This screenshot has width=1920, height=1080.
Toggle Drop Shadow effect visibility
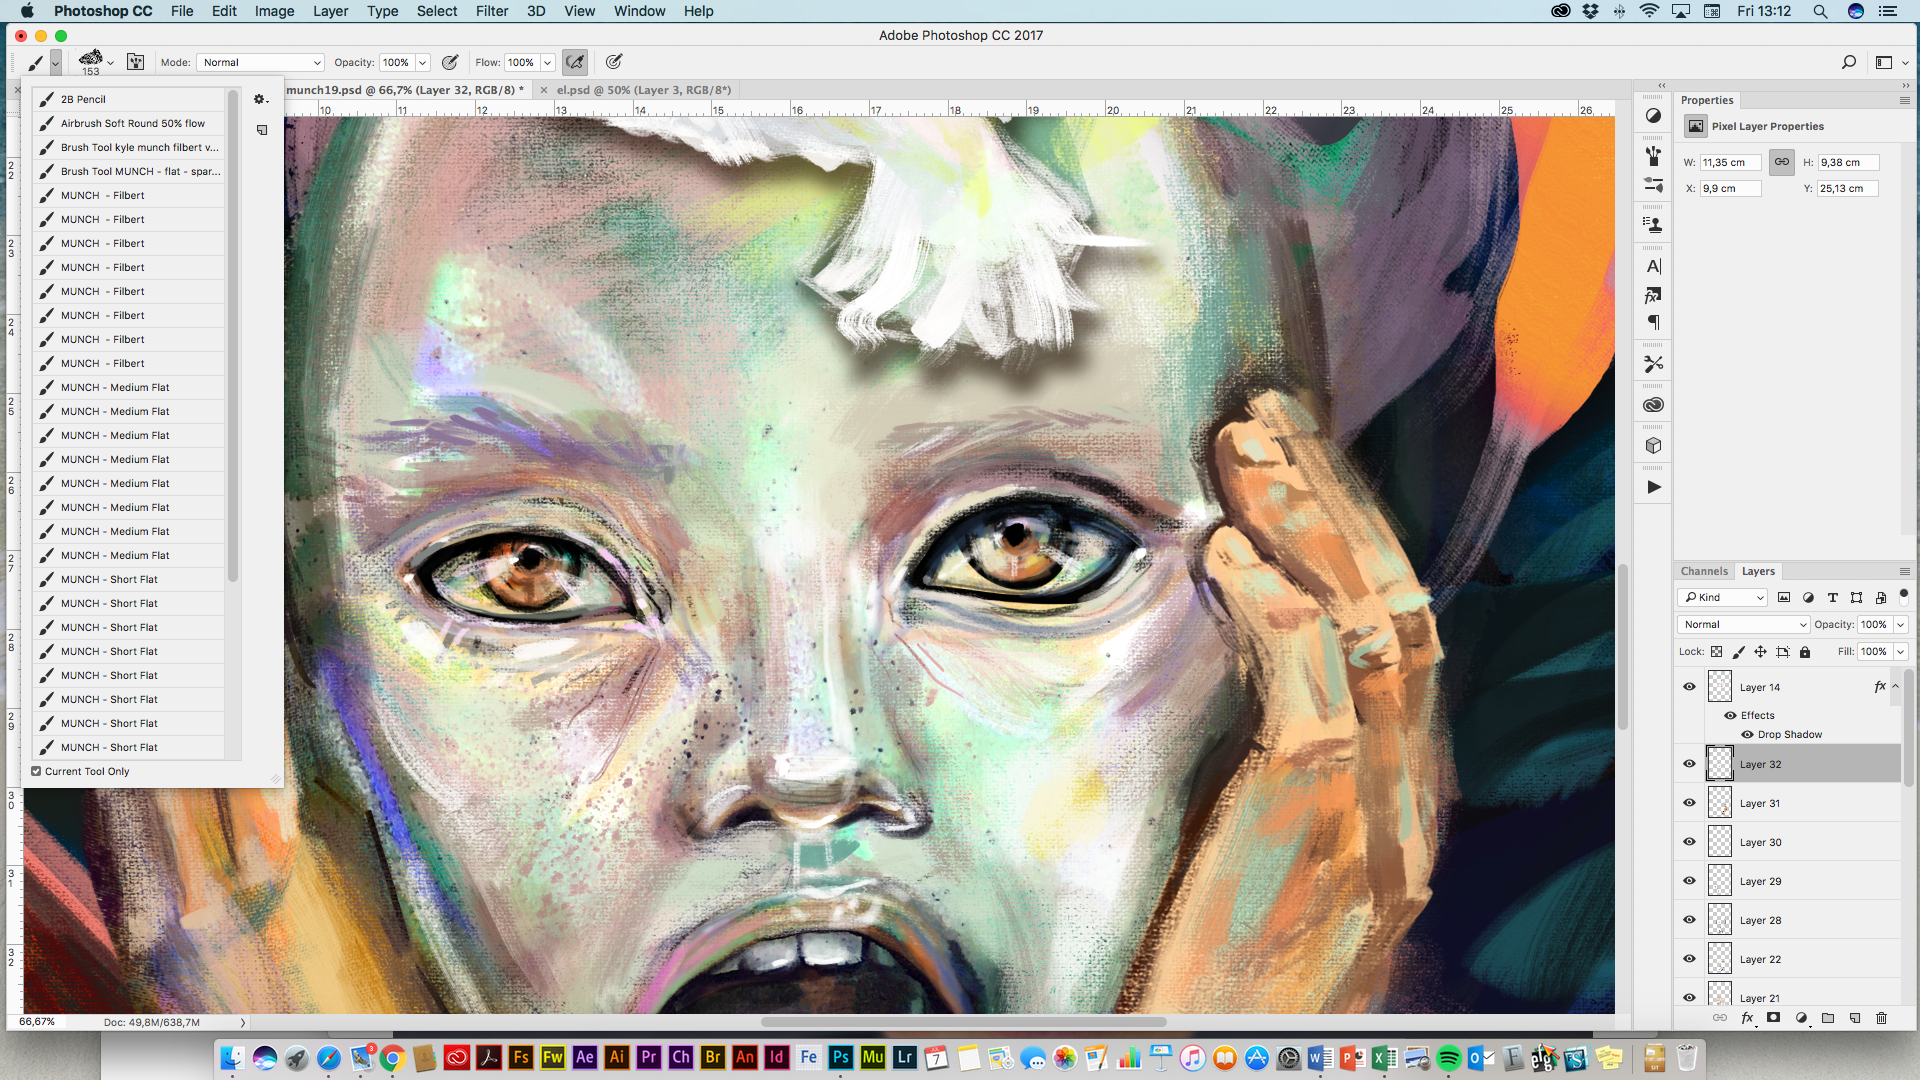pyautogui.click(x=1747, y=734)
